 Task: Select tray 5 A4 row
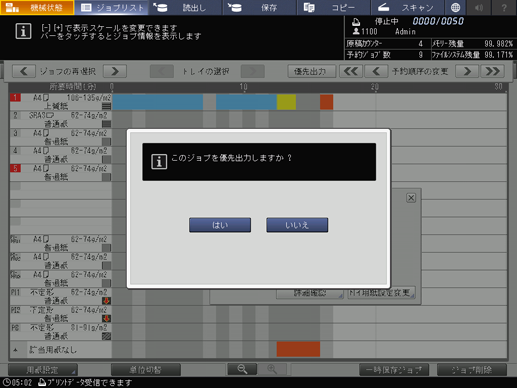point(61,172)
